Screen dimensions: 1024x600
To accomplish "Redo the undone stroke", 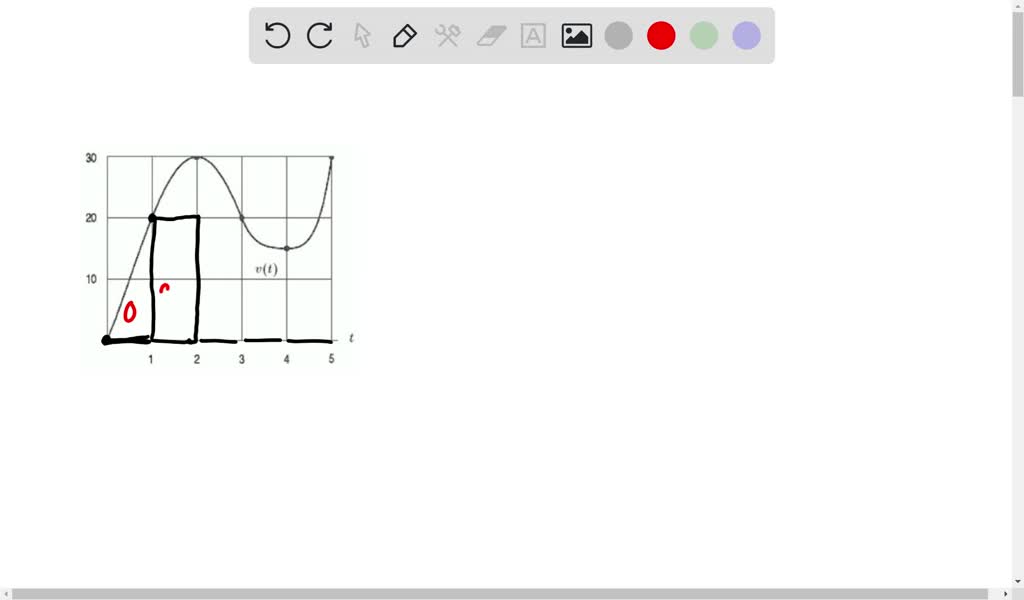I will click(318, 35).
